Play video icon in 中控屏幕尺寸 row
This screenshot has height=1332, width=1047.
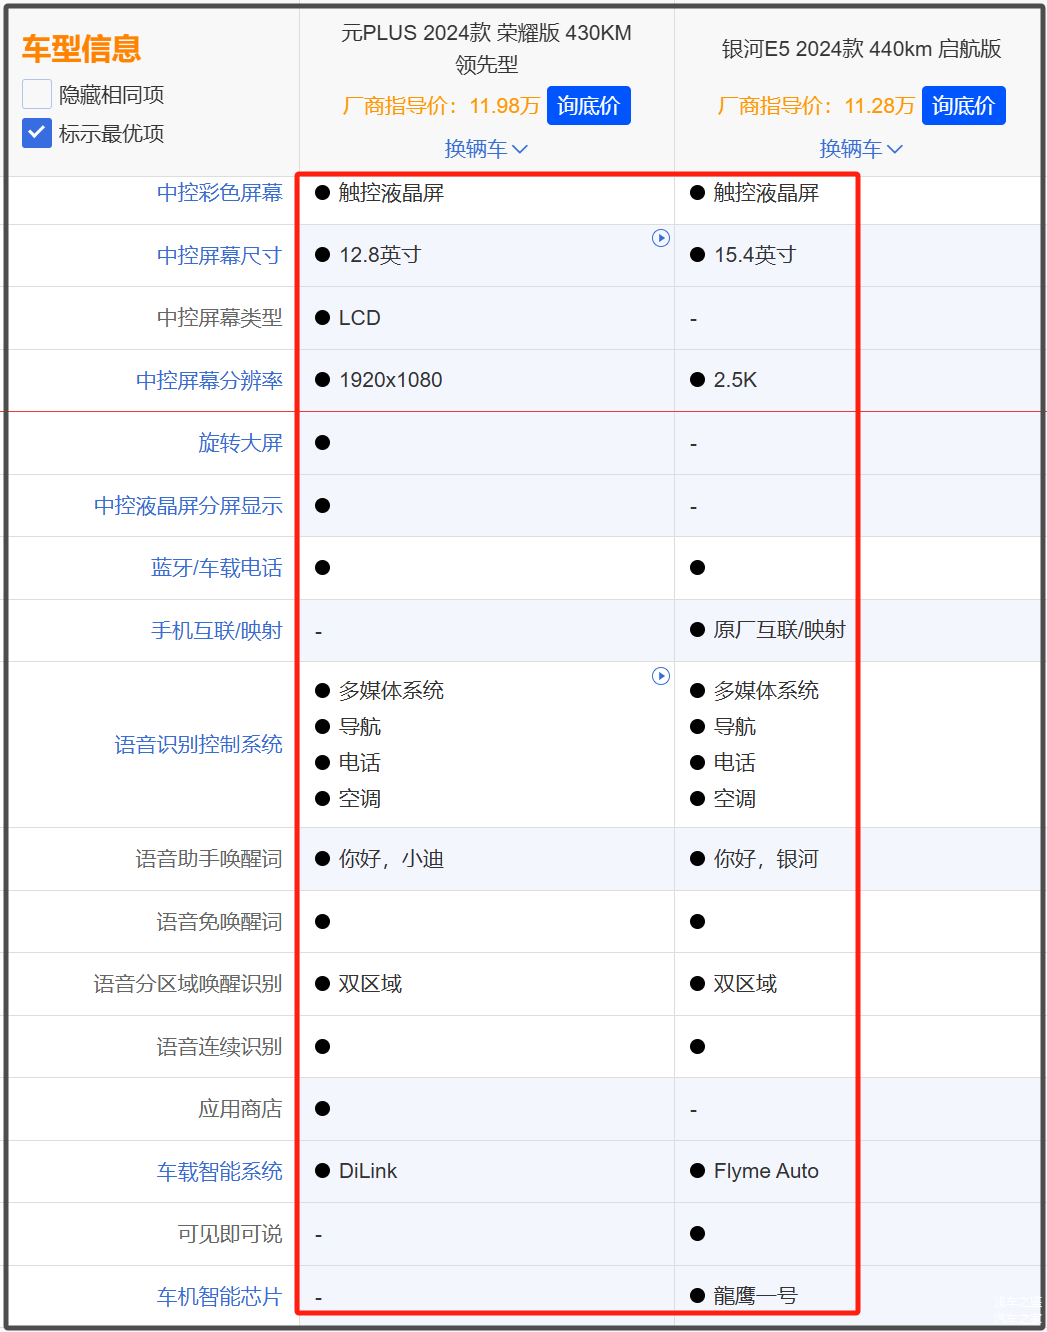click(660, 238)
